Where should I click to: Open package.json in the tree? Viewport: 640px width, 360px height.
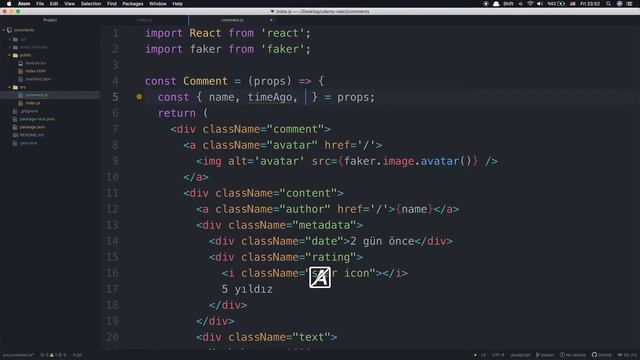click(32, 127)
